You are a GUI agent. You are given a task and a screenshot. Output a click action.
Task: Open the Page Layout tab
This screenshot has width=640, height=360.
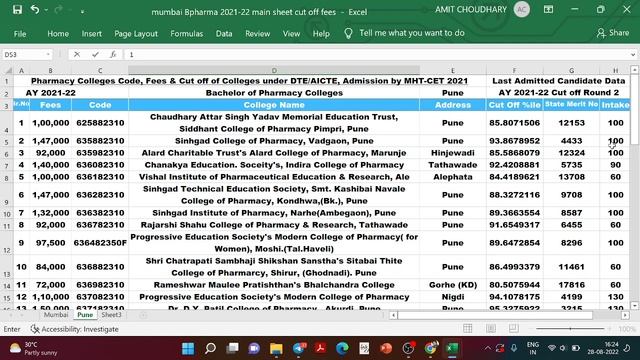[136, 34]
